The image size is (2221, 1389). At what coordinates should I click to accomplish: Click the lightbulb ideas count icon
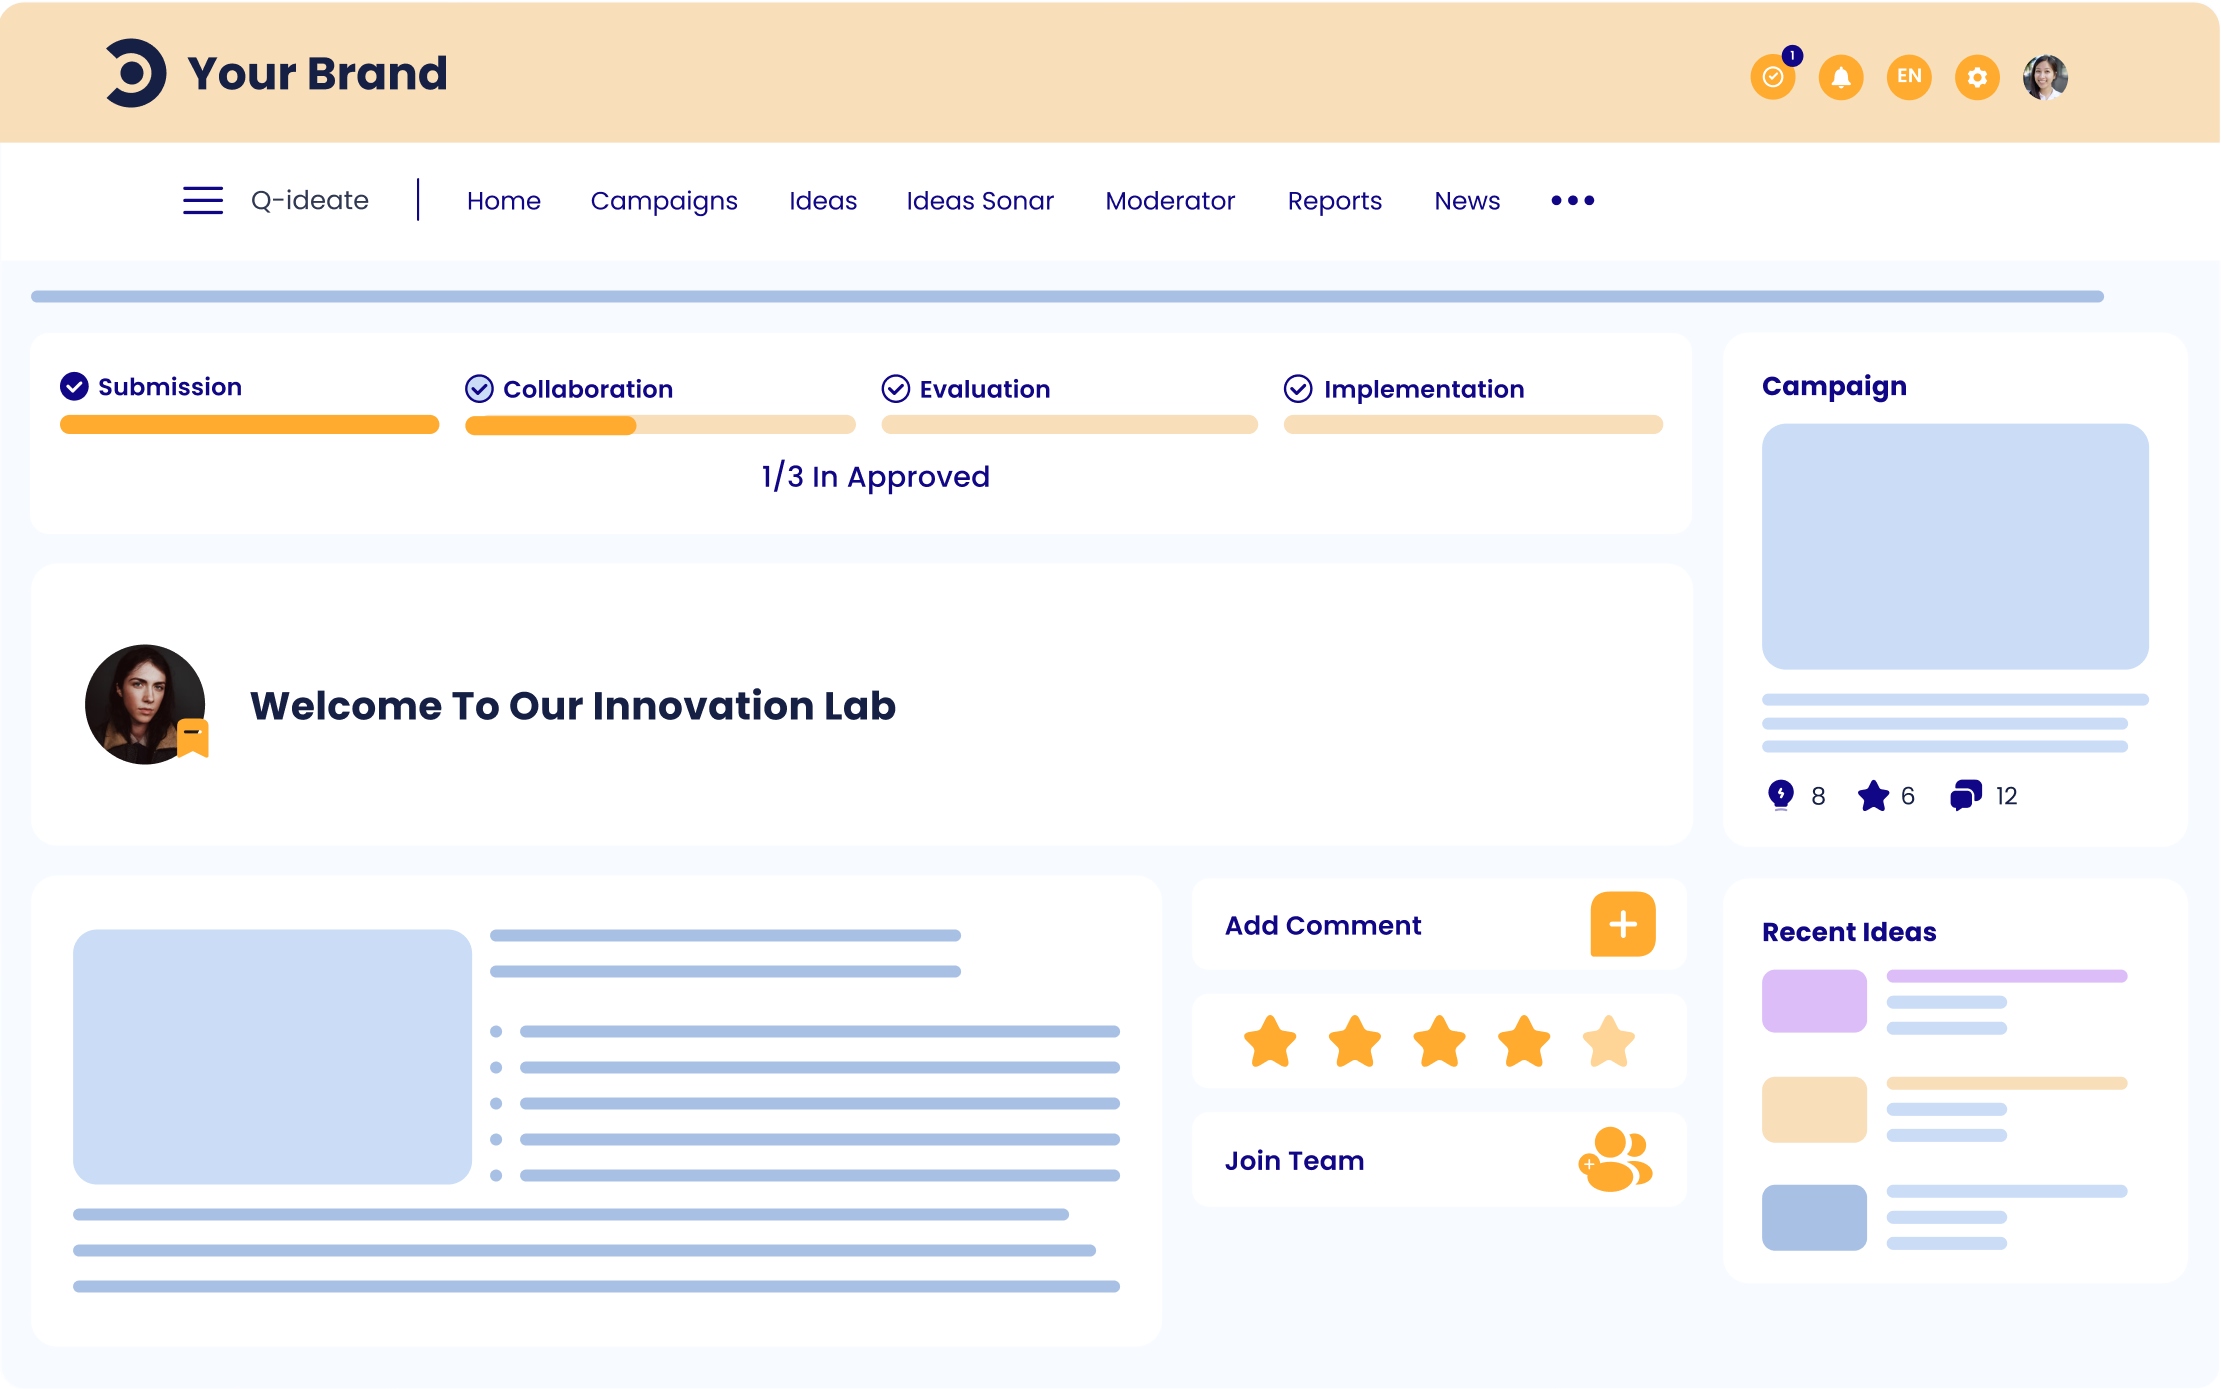point(1779,795)
